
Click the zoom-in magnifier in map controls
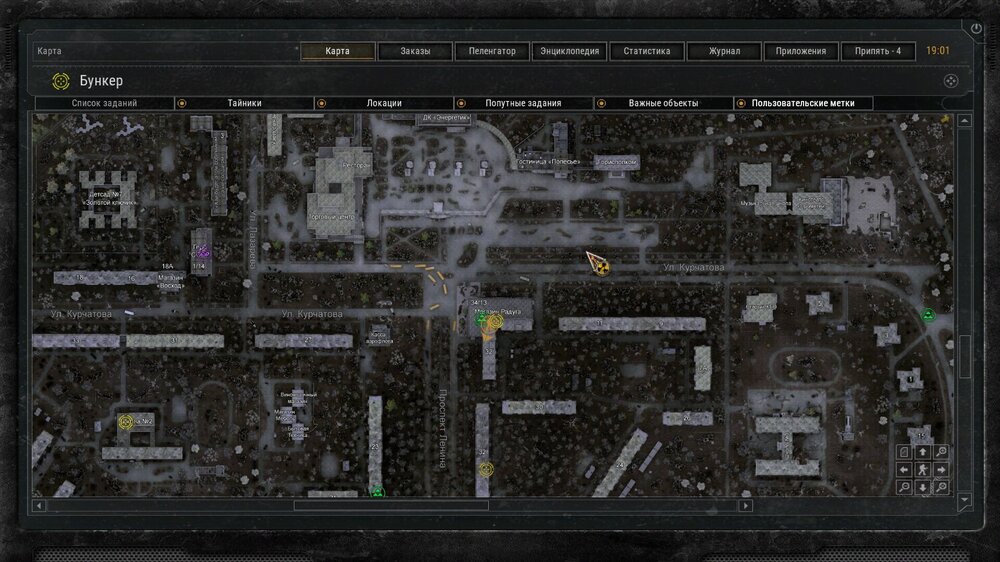pos(941,452)
